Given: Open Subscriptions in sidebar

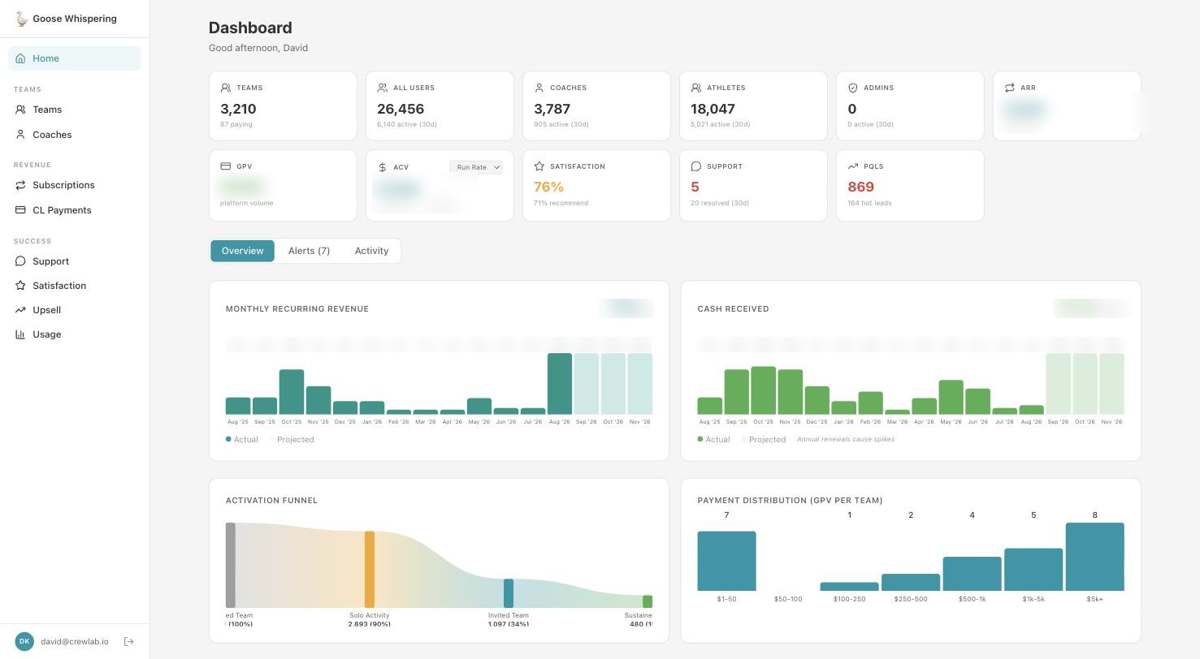Looking at the screenshot, I should [75, 185].
